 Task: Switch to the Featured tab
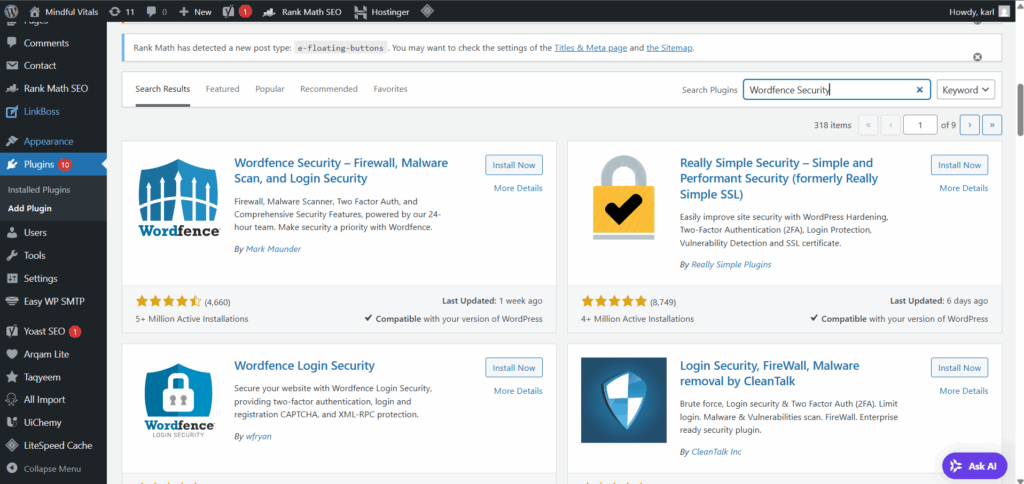(223, 89)
